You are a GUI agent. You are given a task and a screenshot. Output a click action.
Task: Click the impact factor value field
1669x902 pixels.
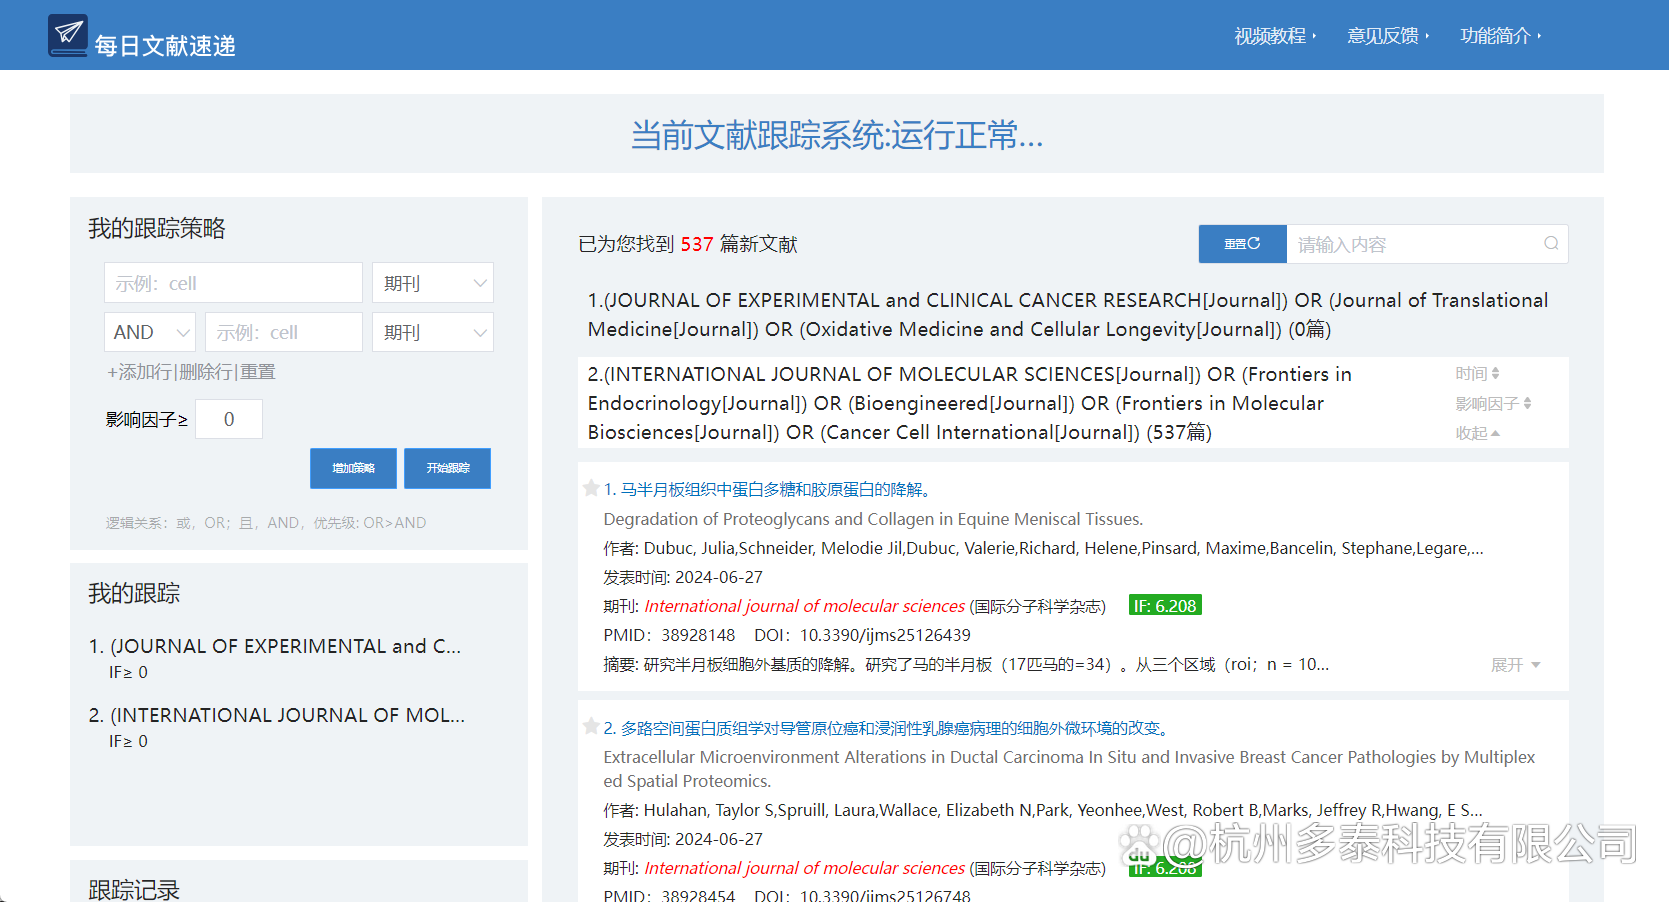(x=229, y=419)
